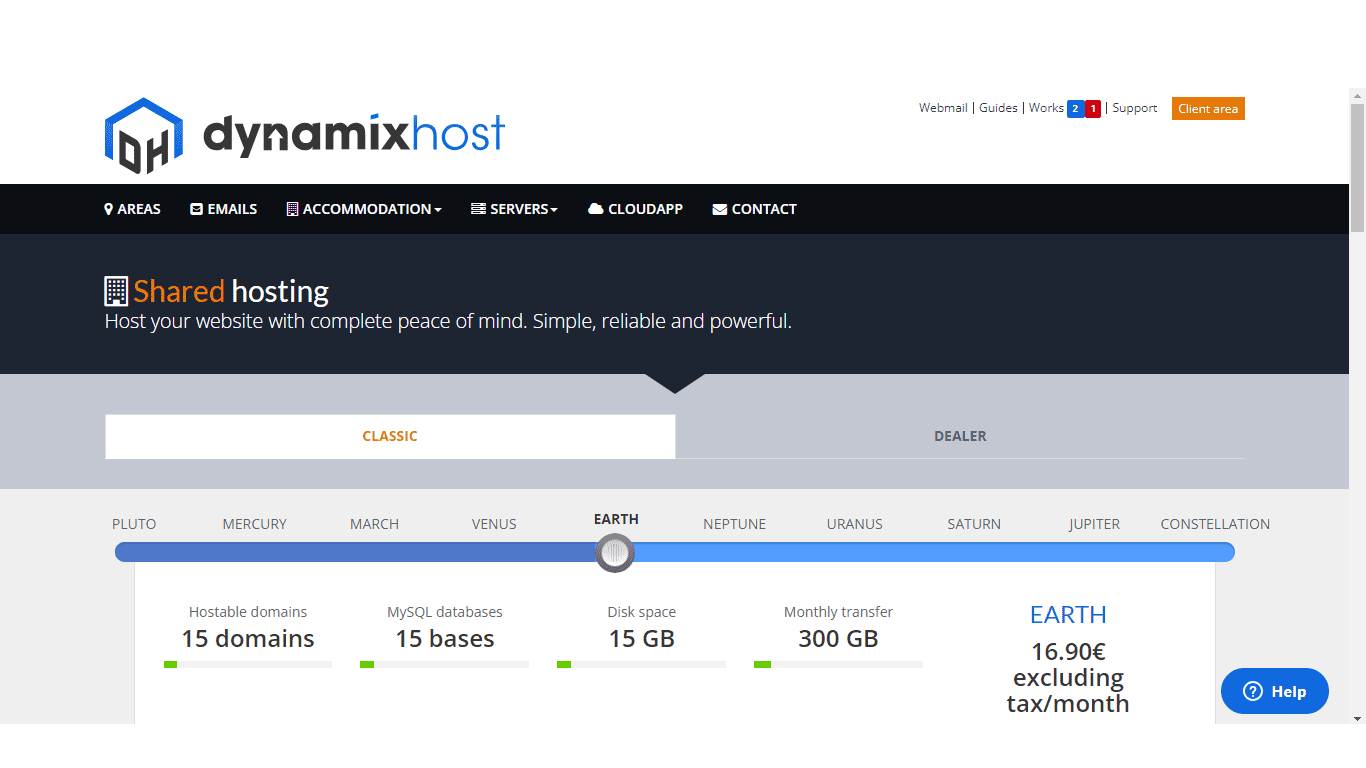Click the blue Works badge showing 2

(x=1075, y=109)
